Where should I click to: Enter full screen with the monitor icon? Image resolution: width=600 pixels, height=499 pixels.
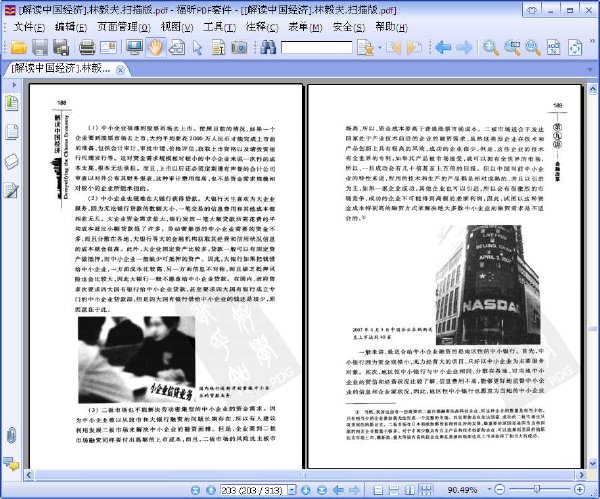click(134, 47)
